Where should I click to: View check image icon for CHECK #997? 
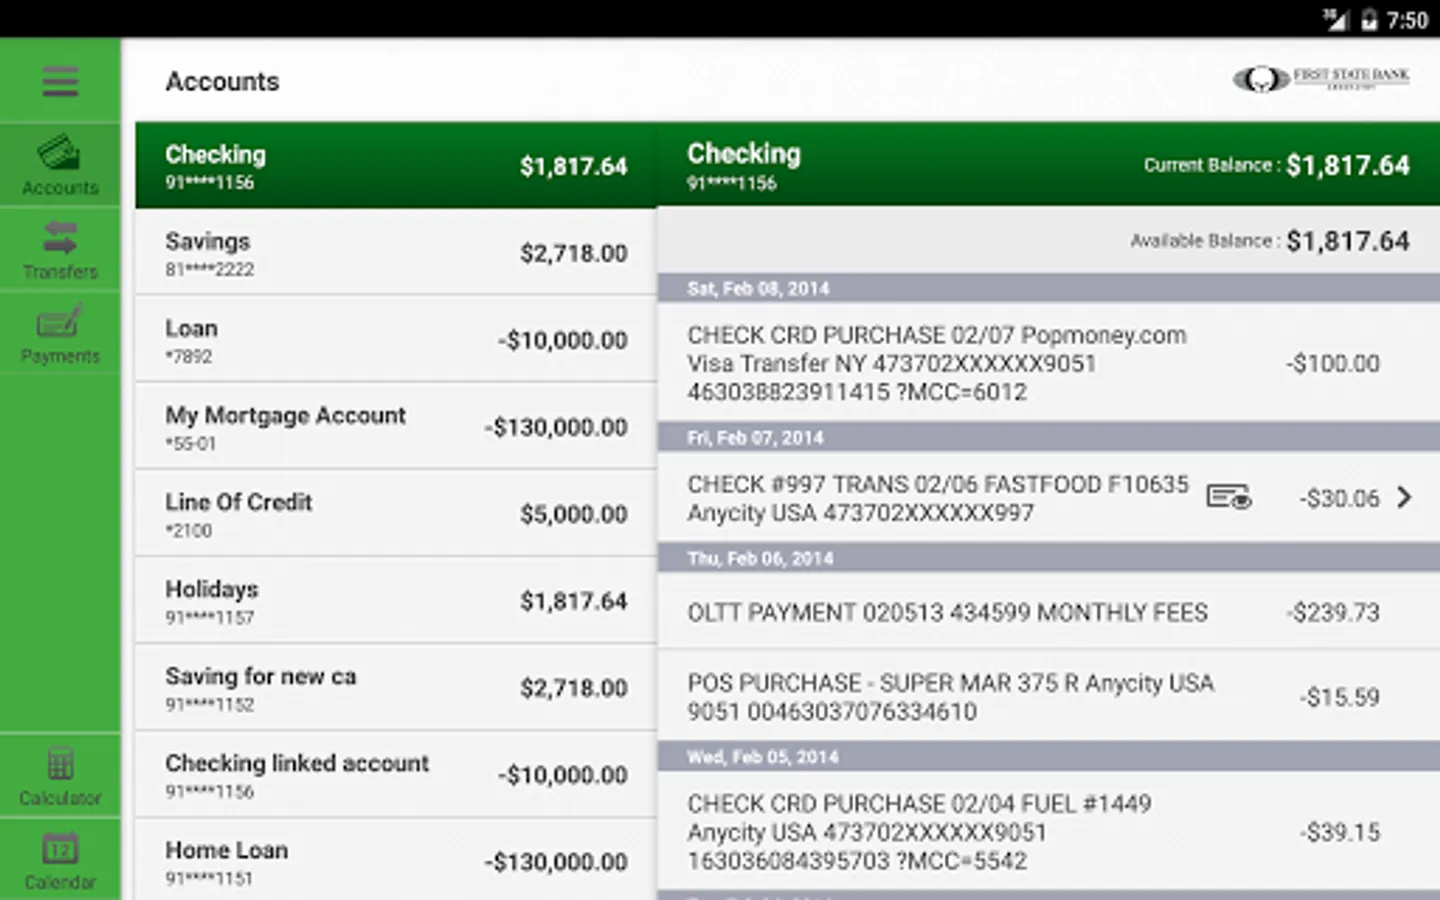1228,497
